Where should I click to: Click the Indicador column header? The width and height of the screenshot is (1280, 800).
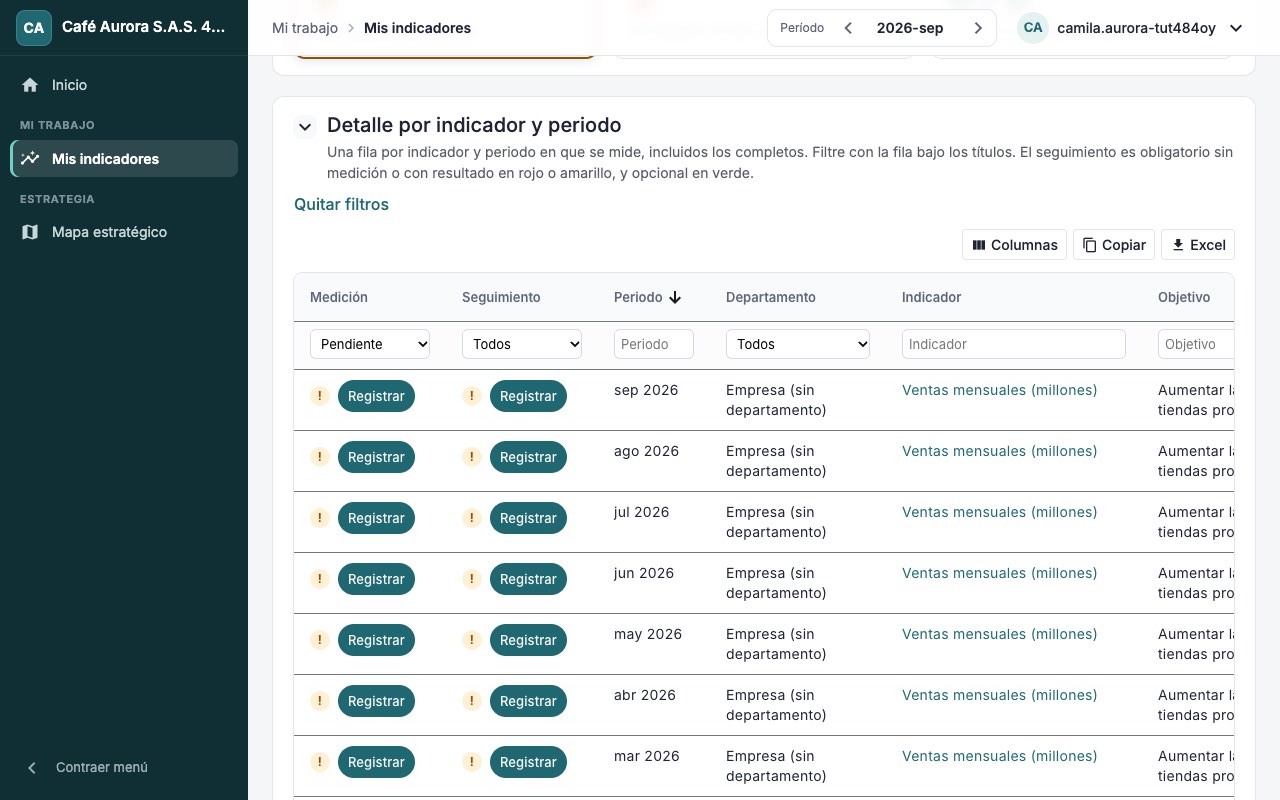931,297
